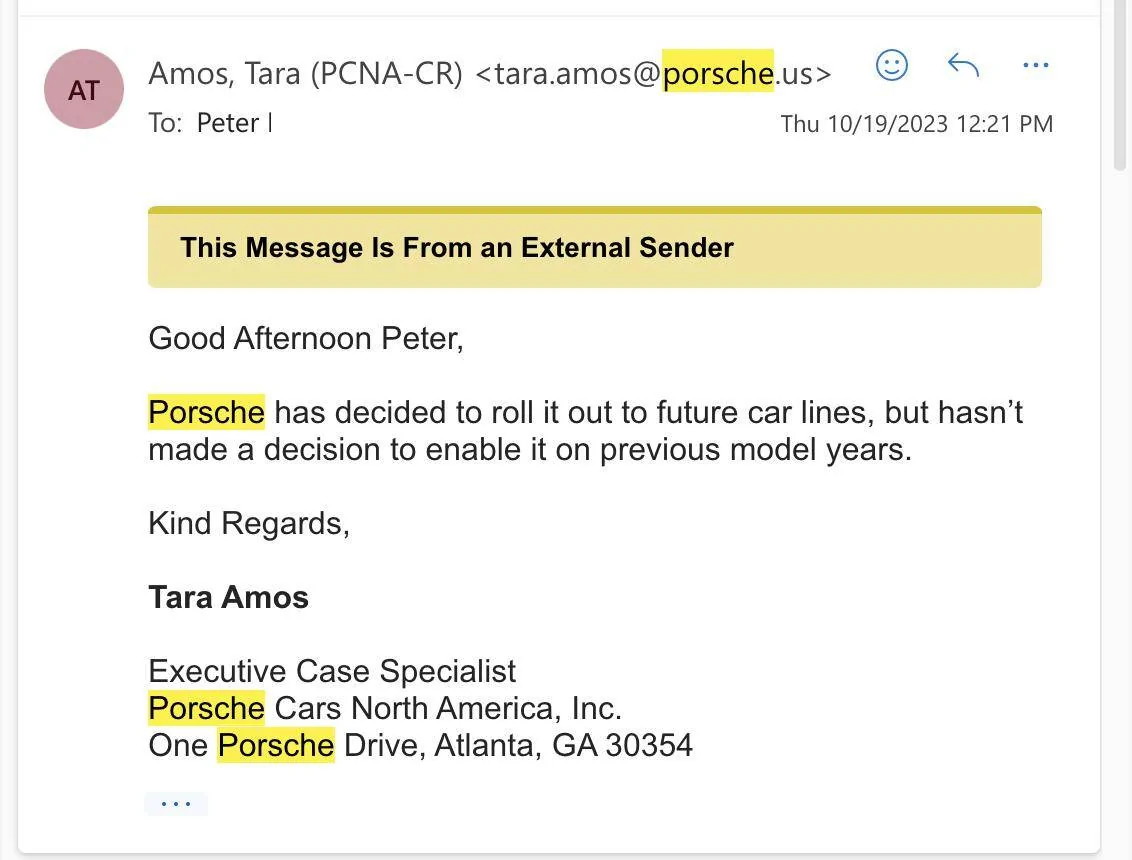Click the Atlanta, GA 30354 address text
The height and width of the screenshot is (860, 1132).
[x=563, y=745]
